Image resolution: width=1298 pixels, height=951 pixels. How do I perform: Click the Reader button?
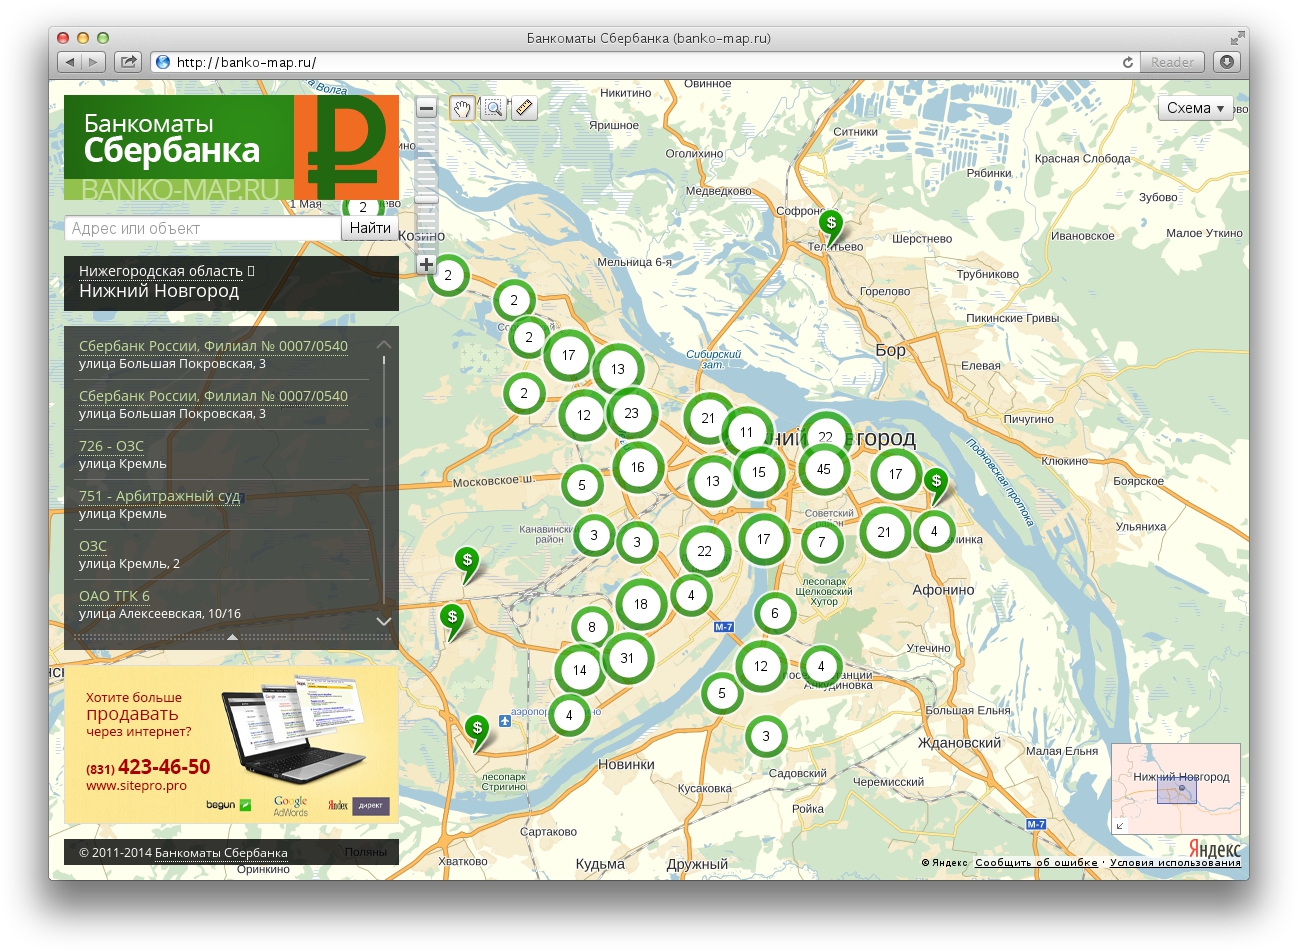1172,62
